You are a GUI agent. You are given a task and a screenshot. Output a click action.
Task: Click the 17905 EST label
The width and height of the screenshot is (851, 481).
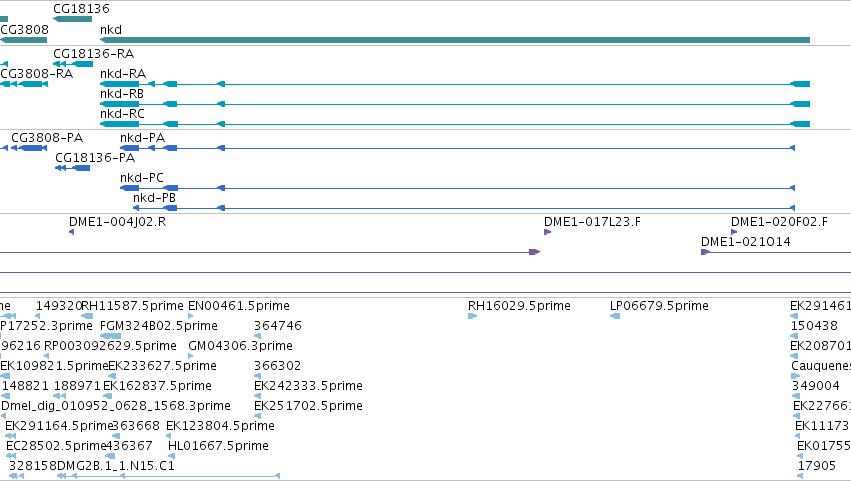[817, 467]
